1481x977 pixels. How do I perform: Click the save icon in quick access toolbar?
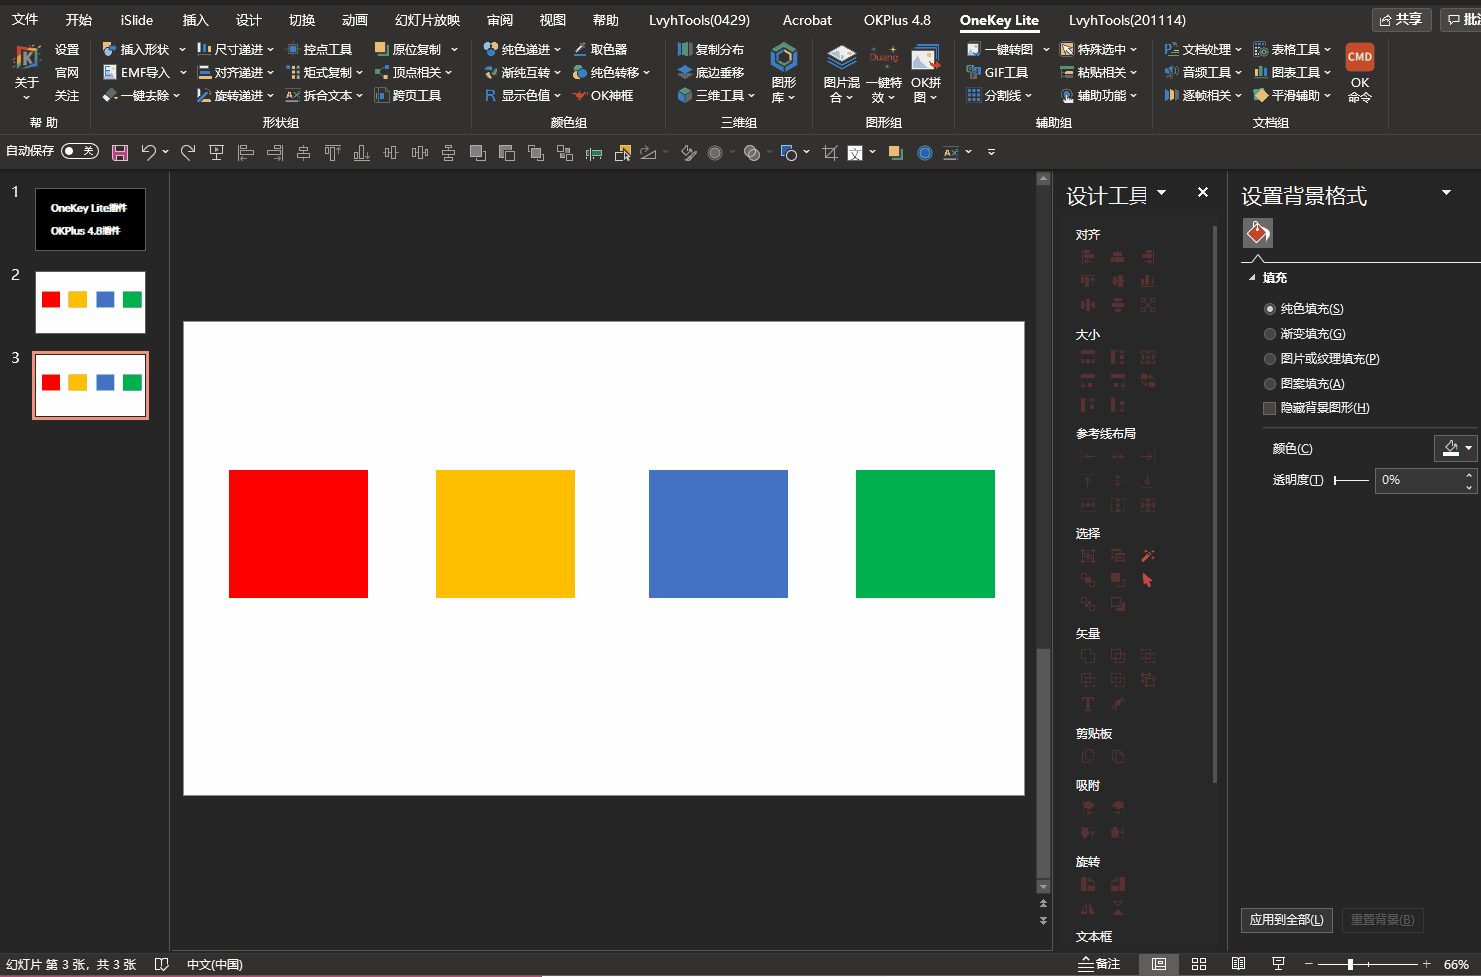[x=120, y=152]
